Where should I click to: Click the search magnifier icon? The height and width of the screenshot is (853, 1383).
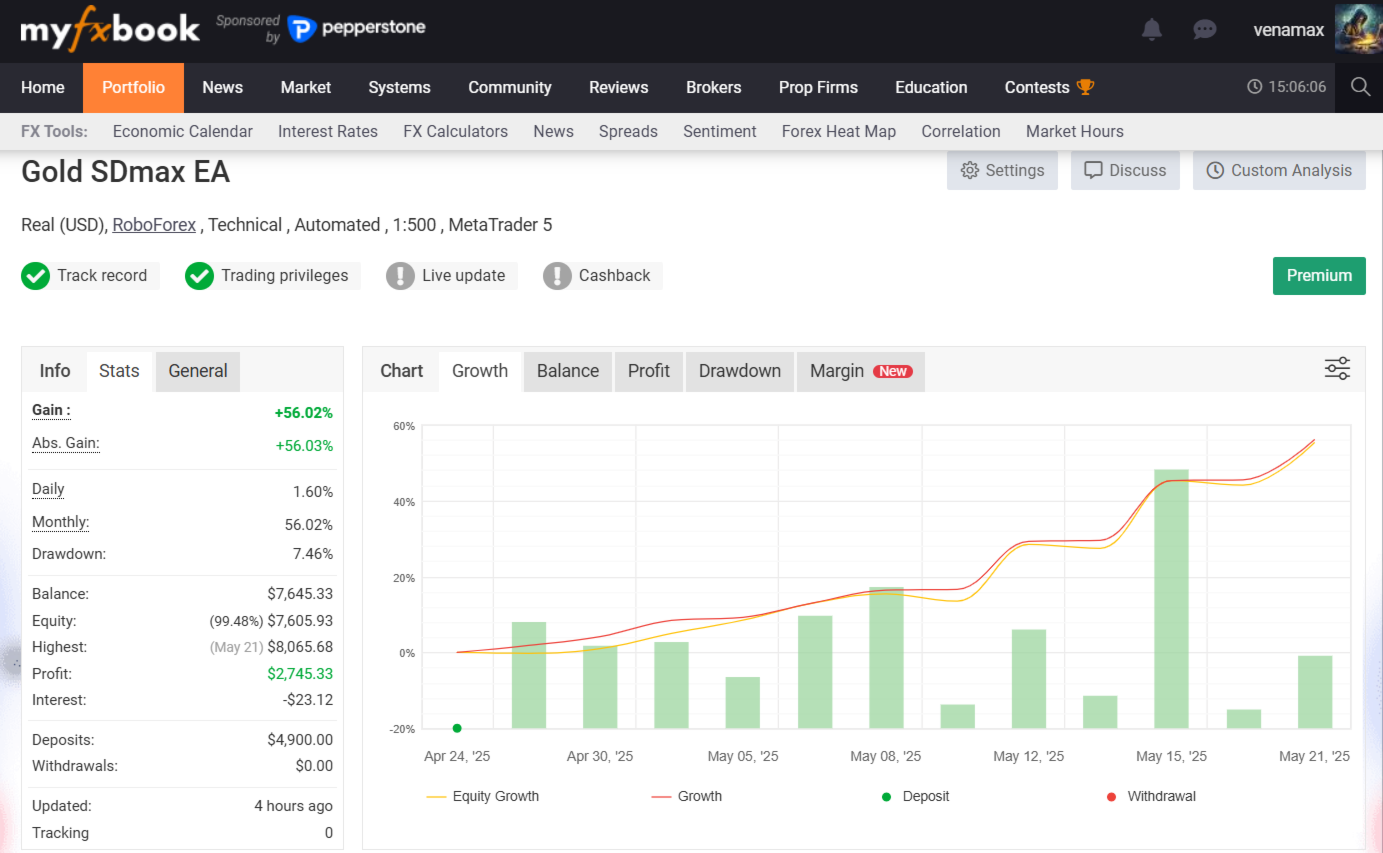(x=1360, y=87)
